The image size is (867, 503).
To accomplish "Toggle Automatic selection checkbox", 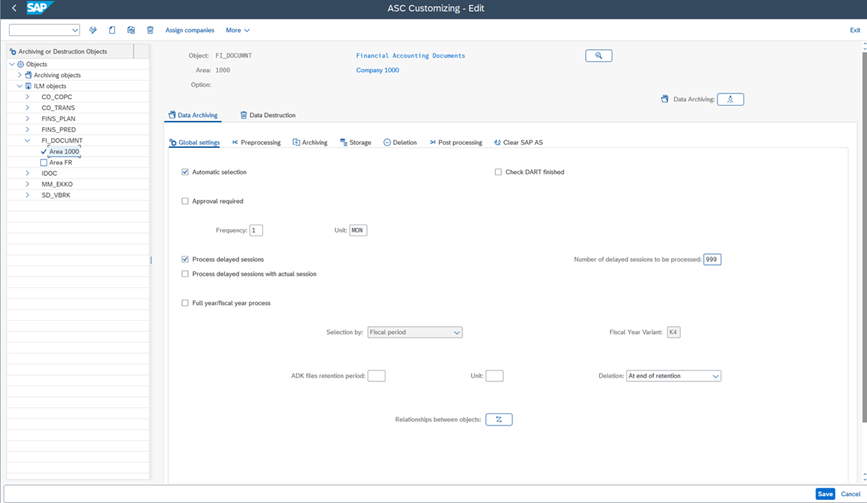I will 185,172.
